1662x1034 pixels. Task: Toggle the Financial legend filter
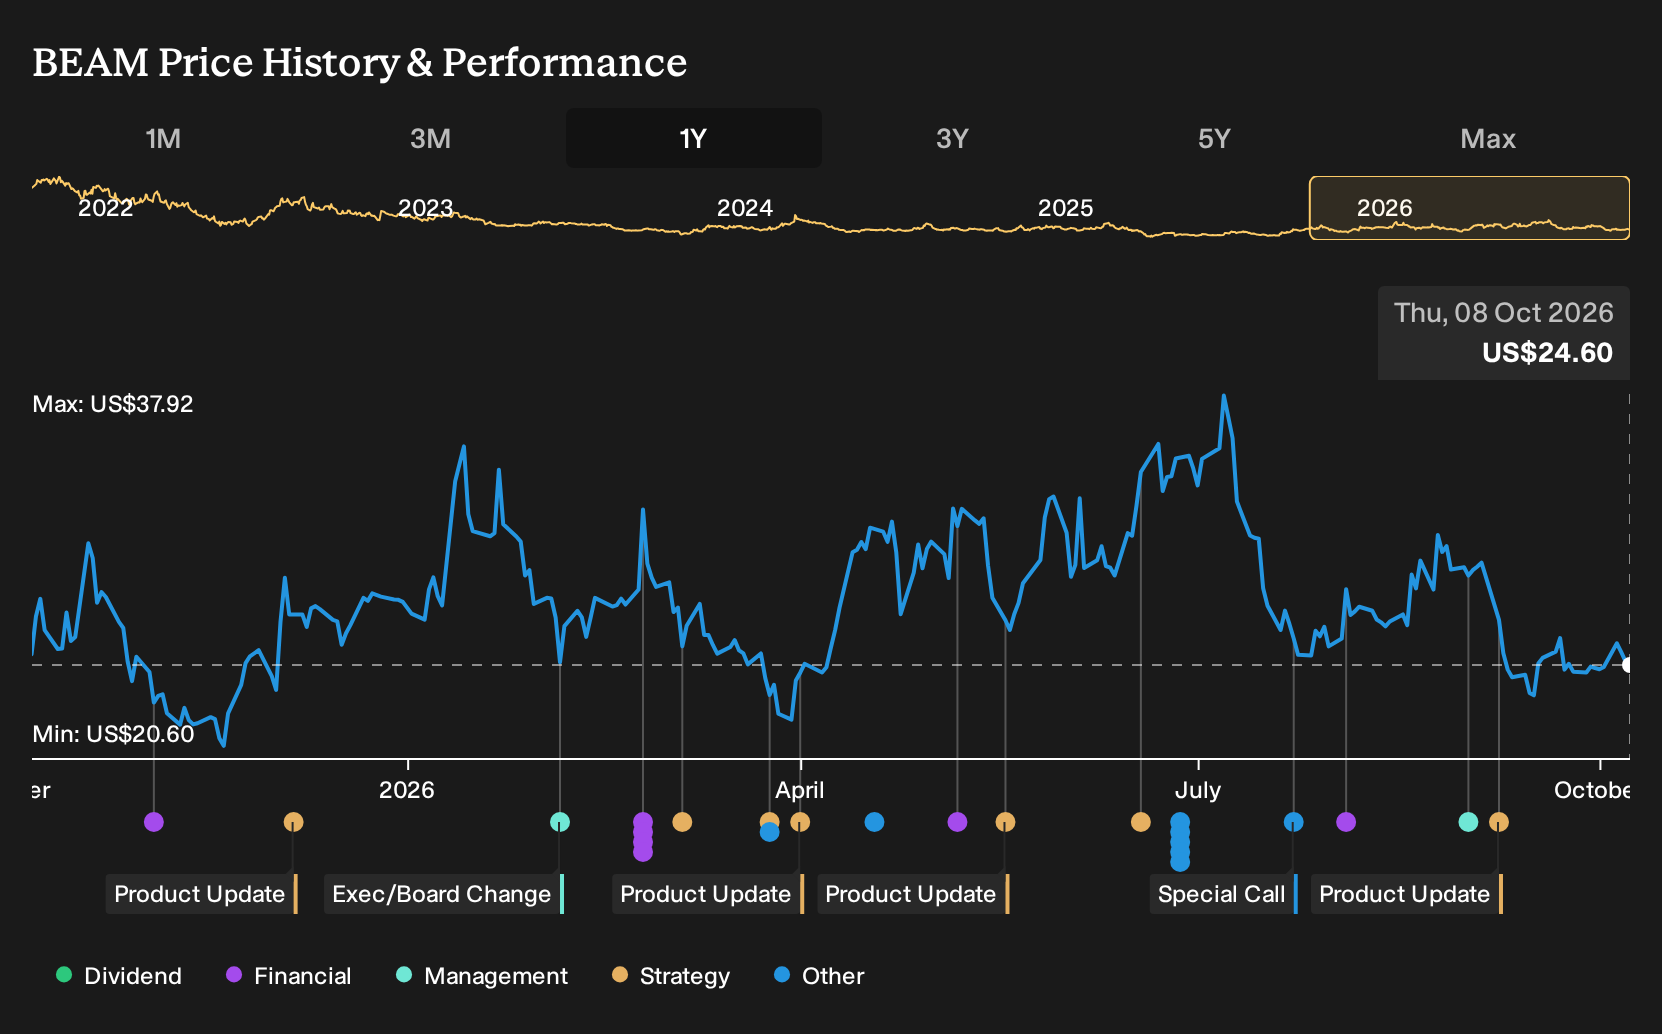(288, 976)
